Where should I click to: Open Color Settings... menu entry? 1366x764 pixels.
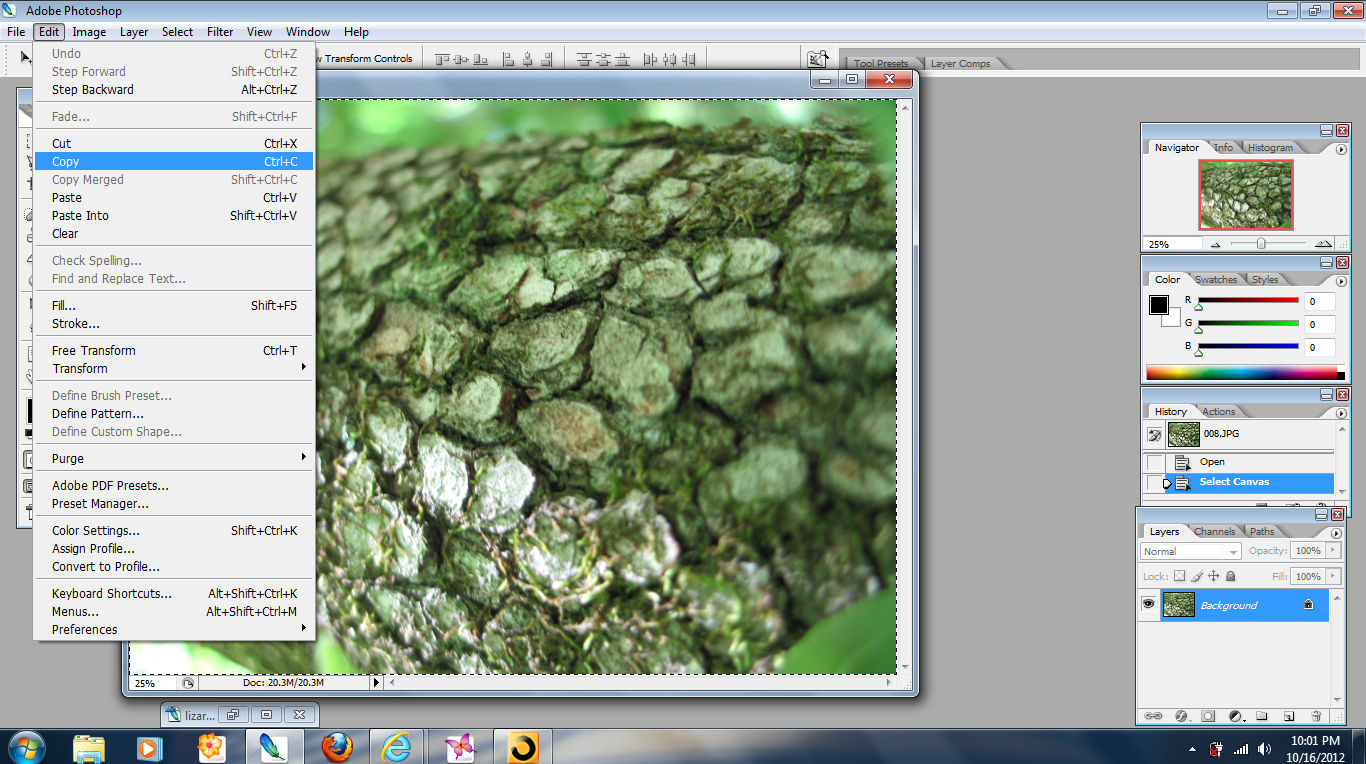(174, 530)
